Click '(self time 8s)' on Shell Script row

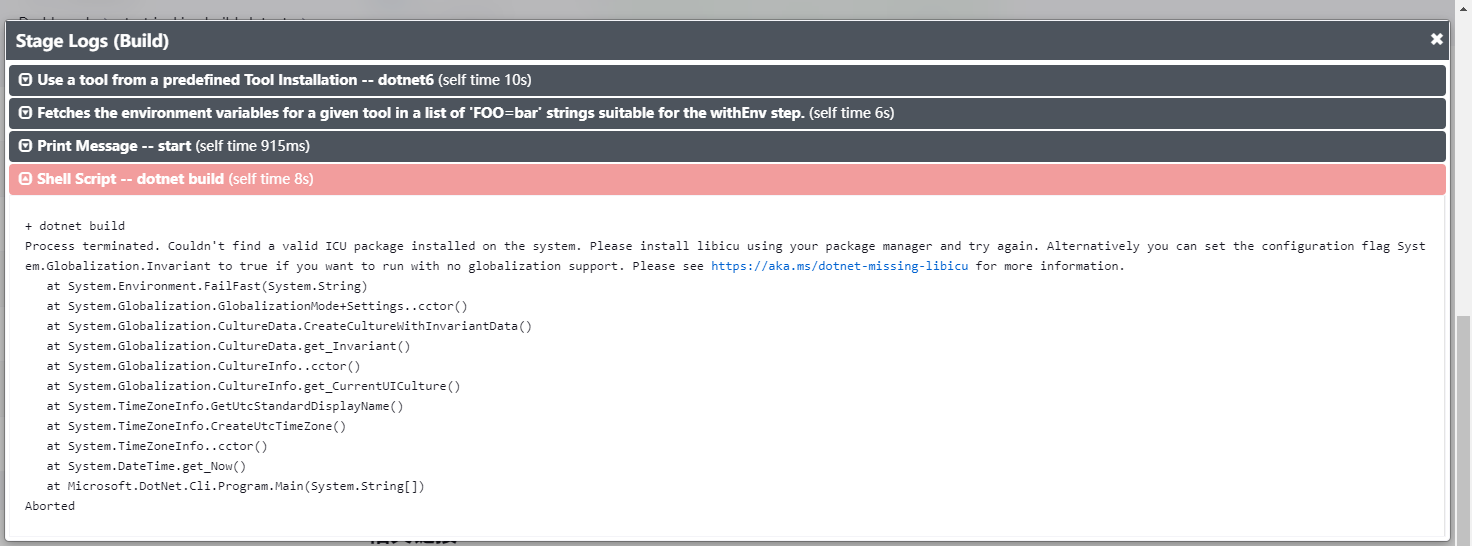coord(271,179)
